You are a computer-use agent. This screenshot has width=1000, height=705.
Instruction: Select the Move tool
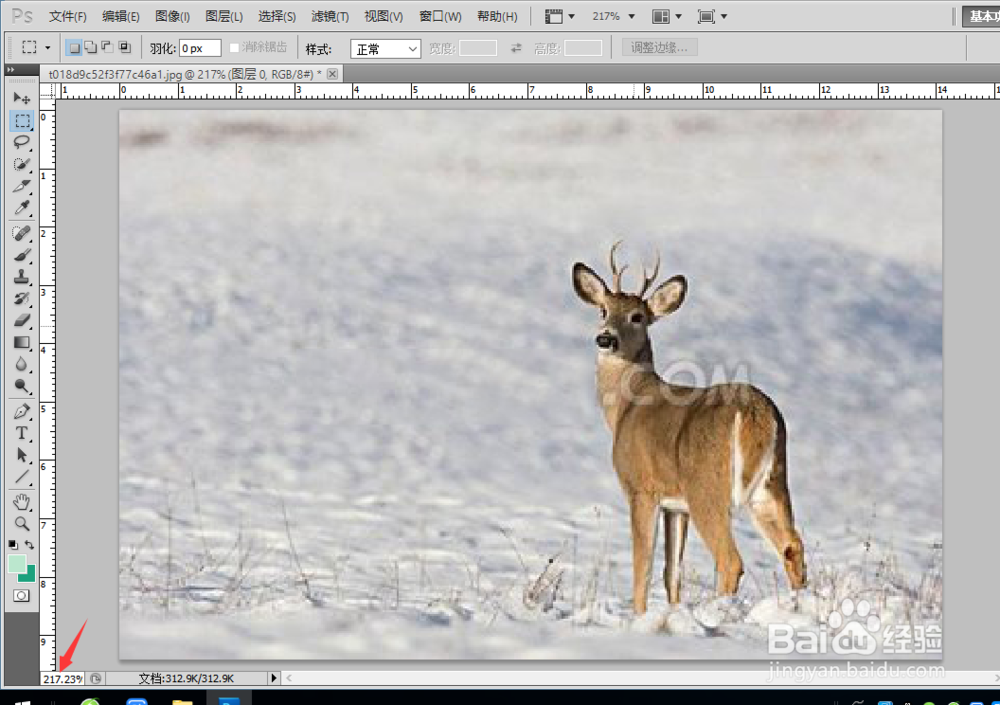coord(22,98)
